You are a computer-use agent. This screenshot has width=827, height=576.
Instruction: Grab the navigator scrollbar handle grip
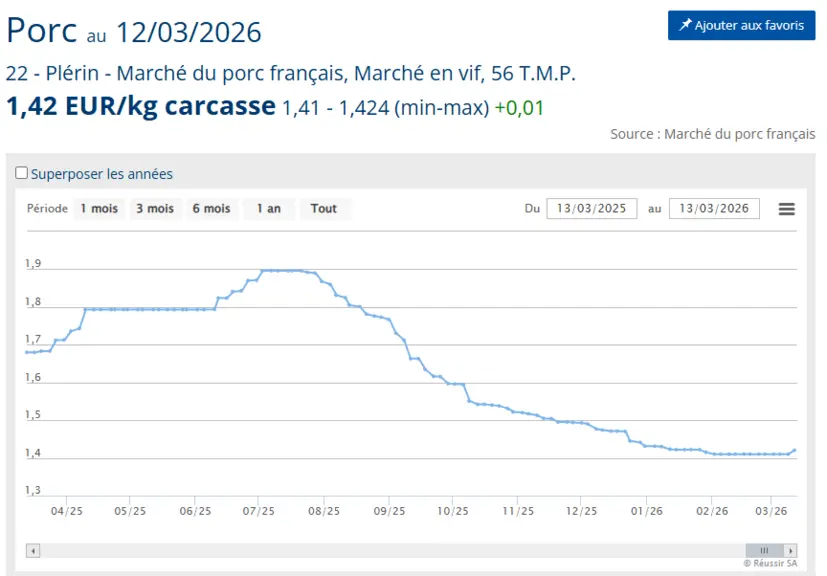click(764, 551)
